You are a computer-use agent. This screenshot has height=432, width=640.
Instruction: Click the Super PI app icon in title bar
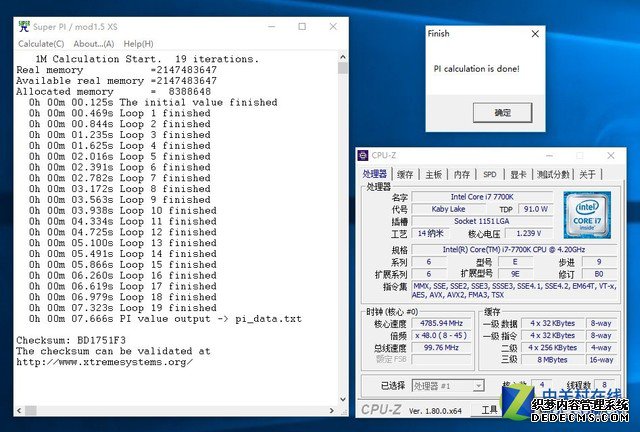pyautogui.click(x=24, y=27)
